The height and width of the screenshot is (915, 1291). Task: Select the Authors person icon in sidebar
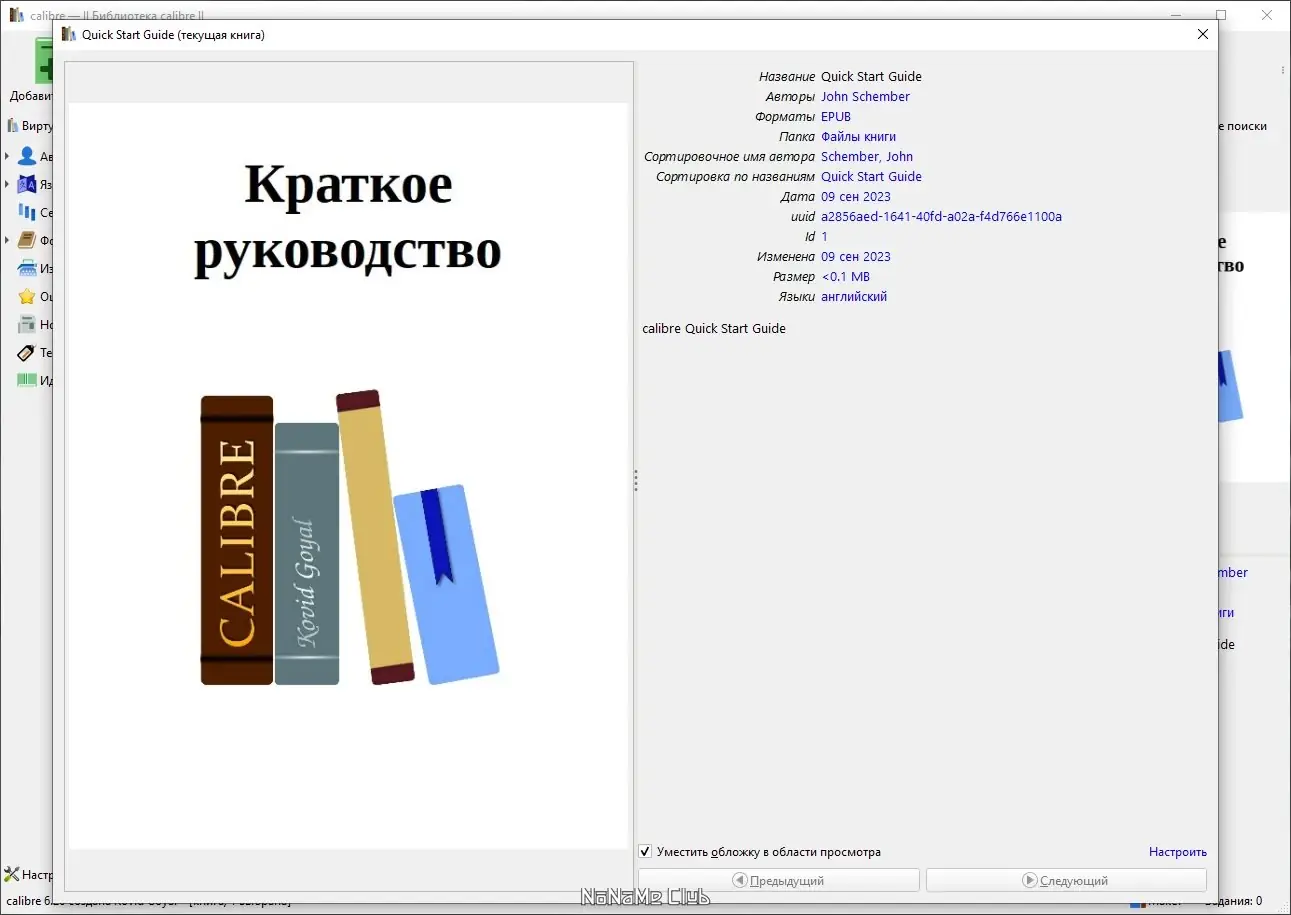coord(27,156)
